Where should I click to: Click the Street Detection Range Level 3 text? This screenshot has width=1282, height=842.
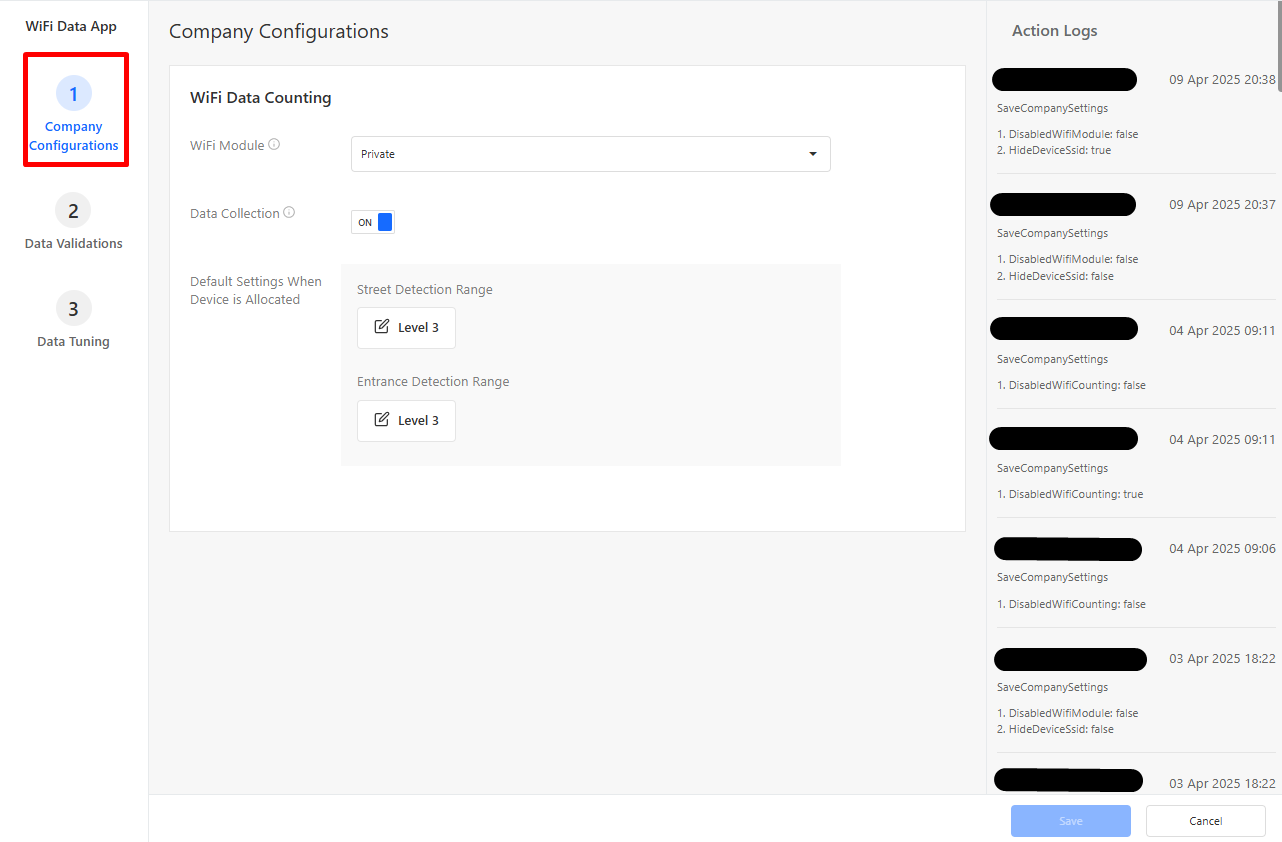pos(418,328)
